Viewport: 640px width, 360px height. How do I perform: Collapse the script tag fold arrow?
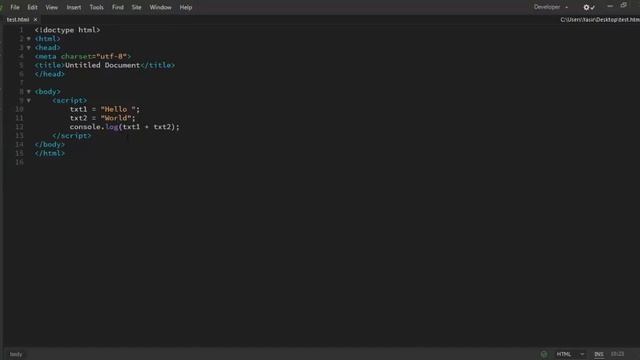(x=29, y=100)
